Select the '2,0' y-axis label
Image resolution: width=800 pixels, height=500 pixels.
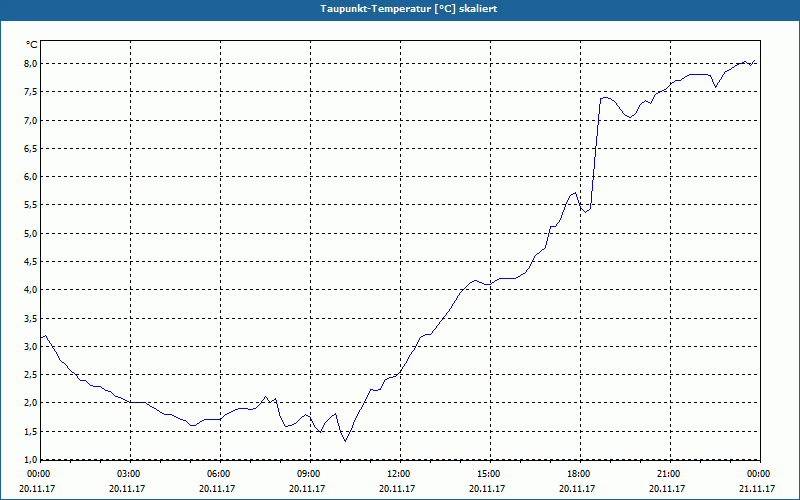[31, 403]
